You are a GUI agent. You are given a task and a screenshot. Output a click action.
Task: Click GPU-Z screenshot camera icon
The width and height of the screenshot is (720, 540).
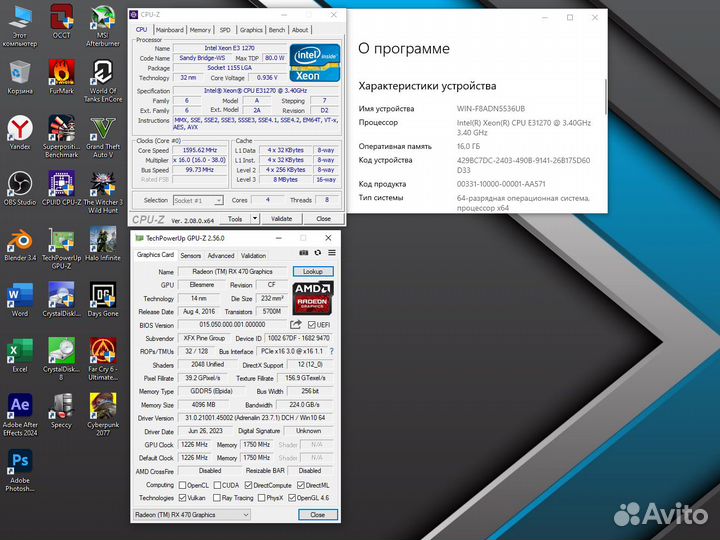(304, 253)
